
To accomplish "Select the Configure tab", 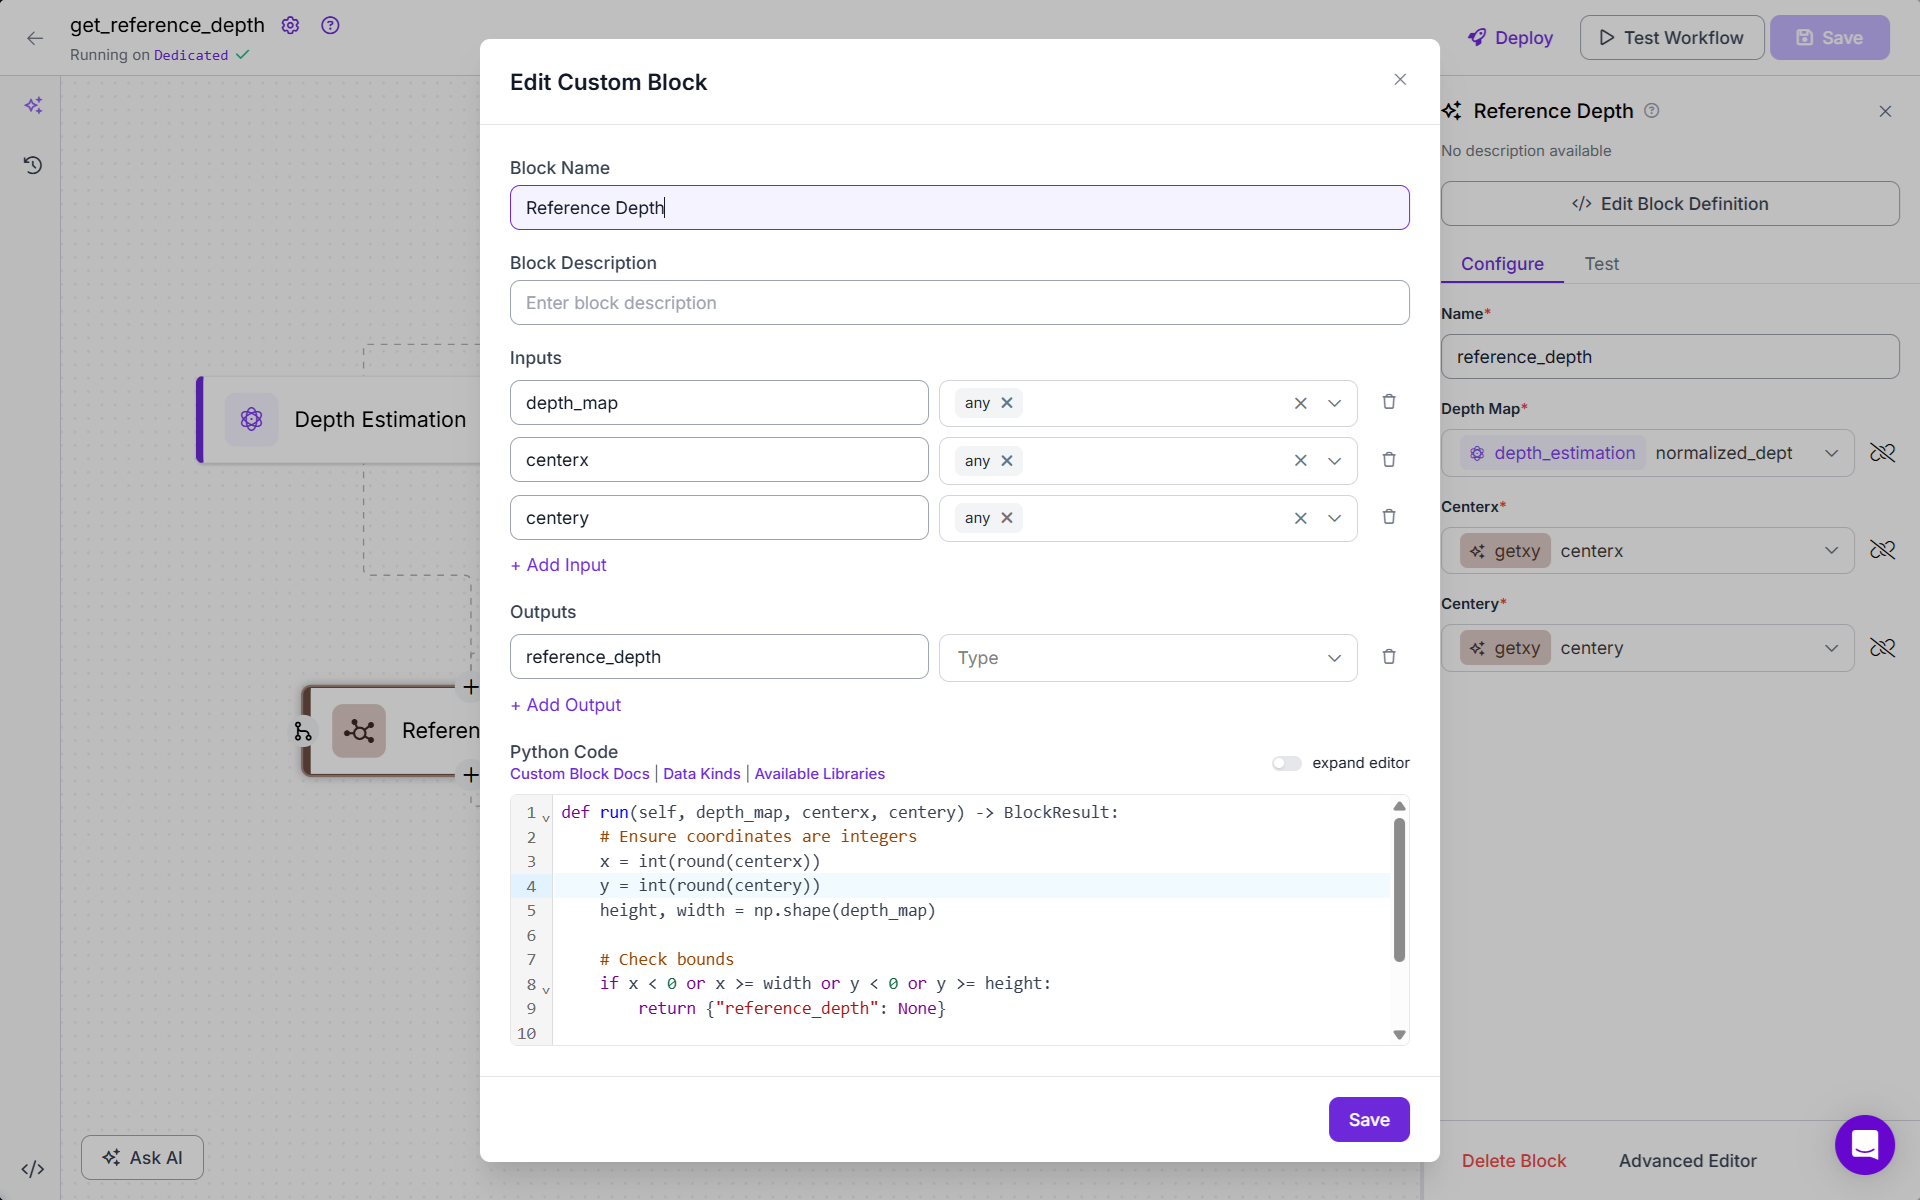I will click(x=1502, y=264).
